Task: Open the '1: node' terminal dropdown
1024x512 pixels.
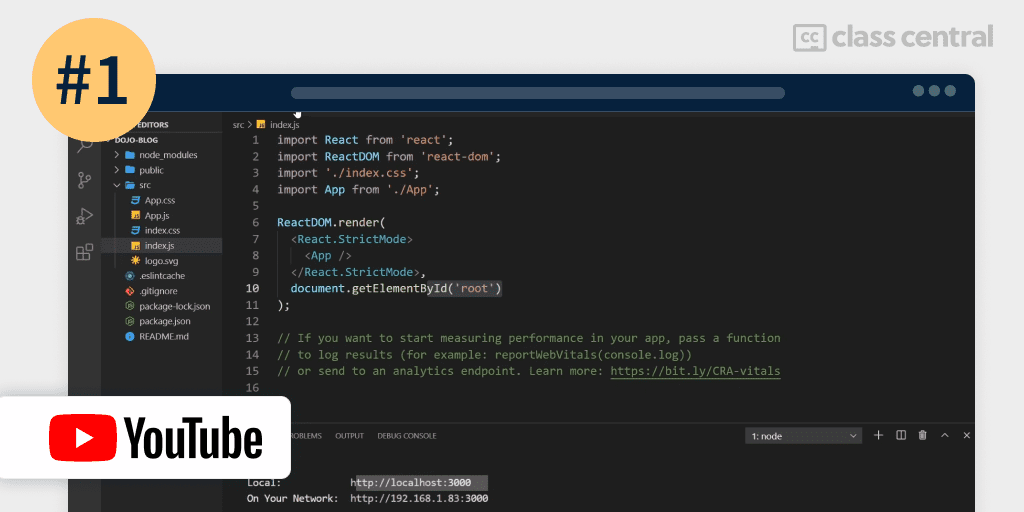Action: tap(803, 436)
